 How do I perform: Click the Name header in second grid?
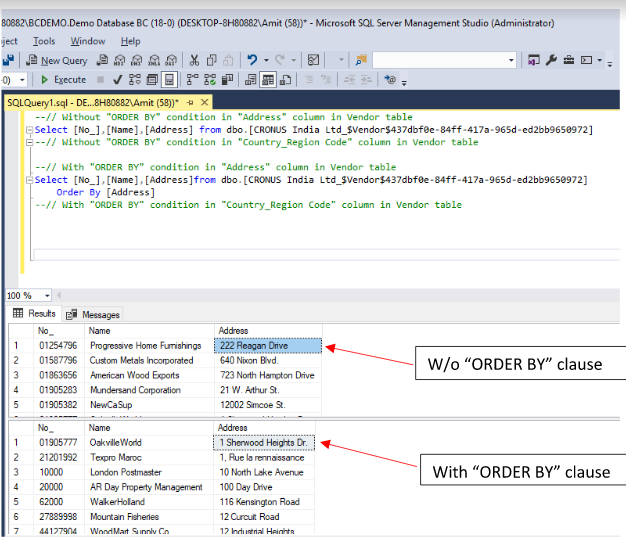(149, 428)
